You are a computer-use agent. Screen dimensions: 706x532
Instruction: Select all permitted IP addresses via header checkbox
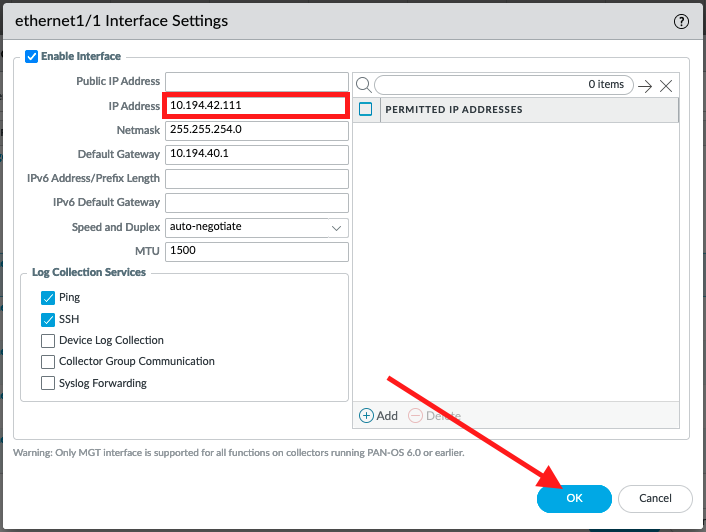click(366, 109)
